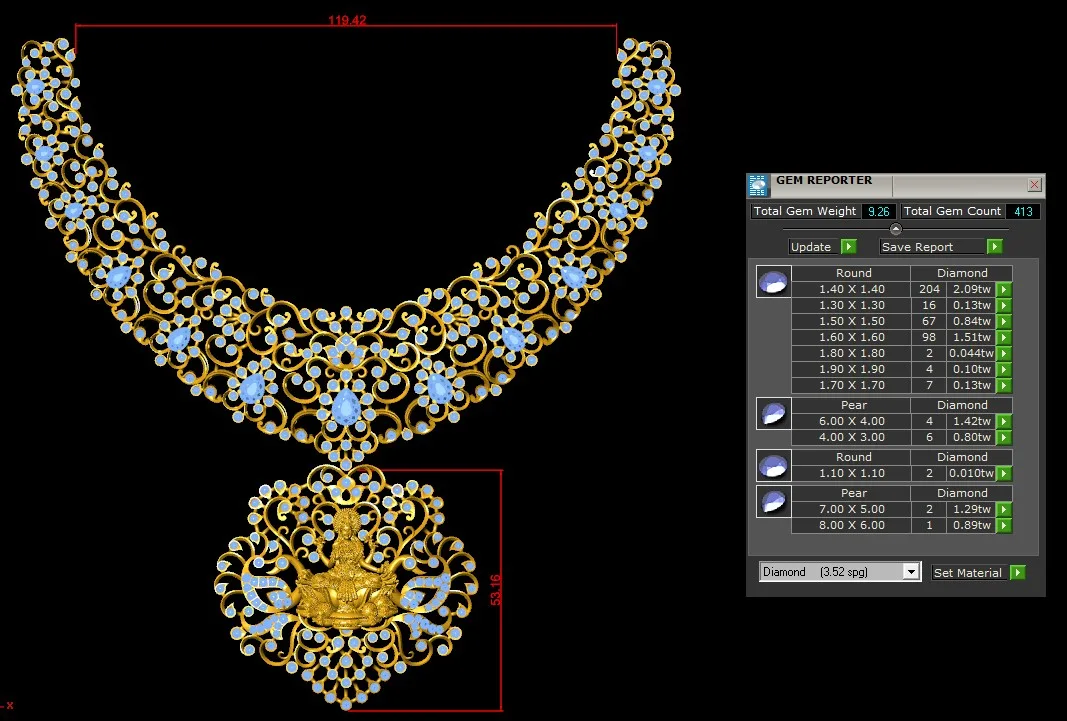The height and width of the screenshot is (721, 1067).
Task: Click the gem icon beside Round 1.10 X 1.10
Action: [x=773, y=466]
